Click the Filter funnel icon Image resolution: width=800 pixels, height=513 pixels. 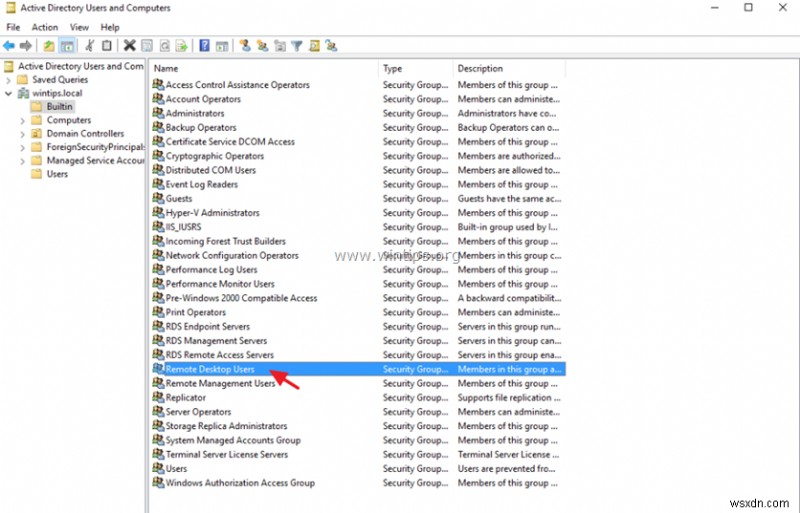297,46
